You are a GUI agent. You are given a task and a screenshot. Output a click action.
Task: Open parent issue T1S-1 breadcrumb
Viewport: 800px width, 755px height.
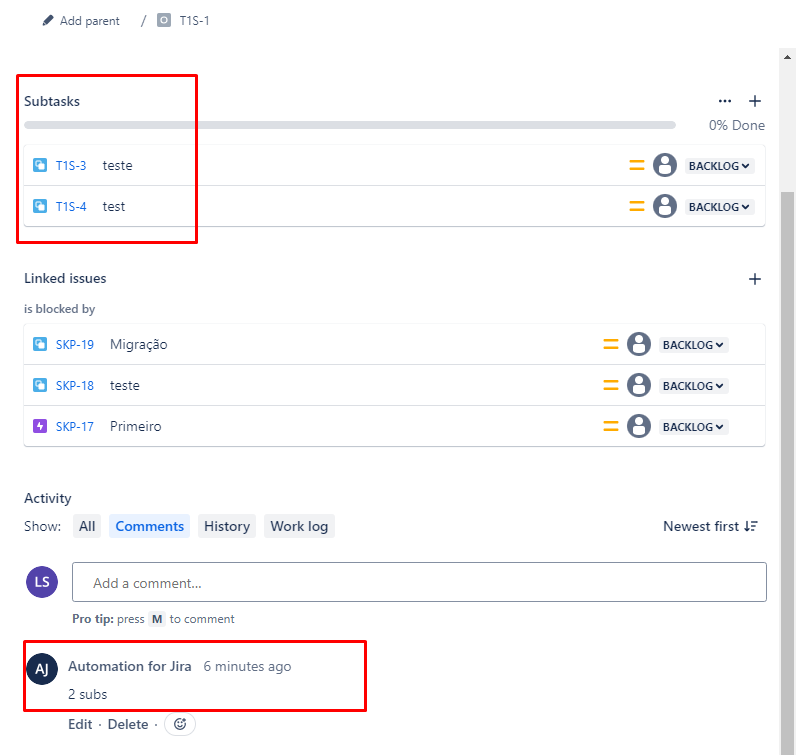(x=194, y=20)
